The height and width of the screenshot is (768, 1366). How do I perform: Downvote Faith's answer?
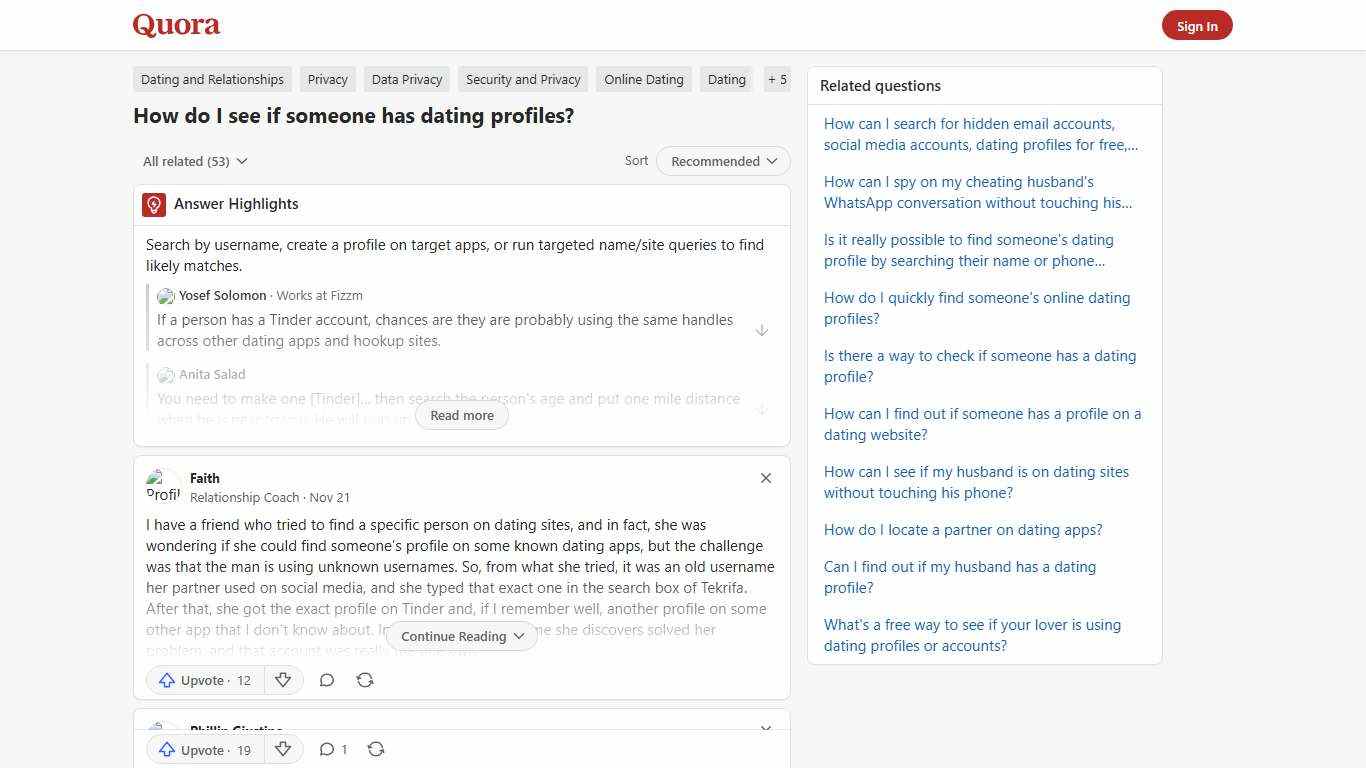coord(283,680)
